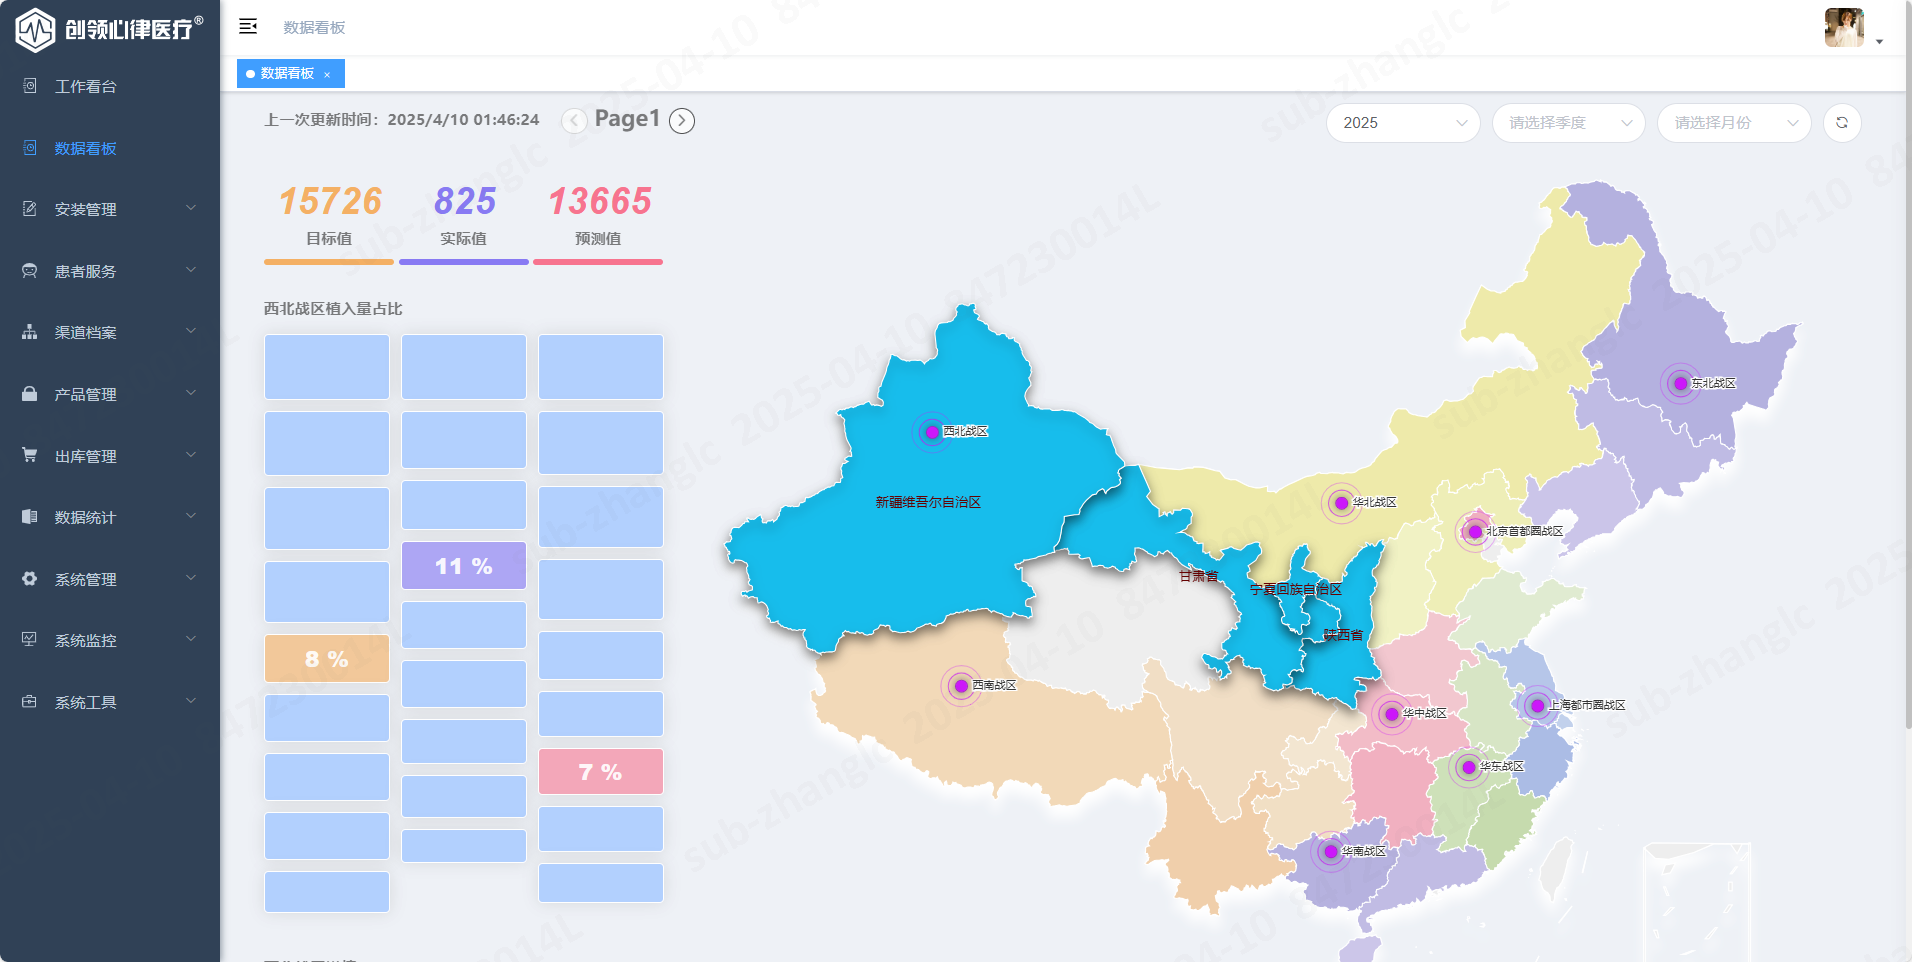The height and width of the screenshot is (962, 1912).
Task: Expand the 数据统计 menu chevron
Action: pyautogui.click(x=191, y=516)
